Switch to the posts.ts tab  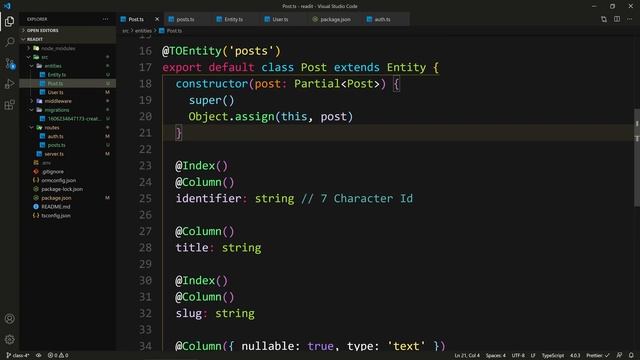point(185,19)
